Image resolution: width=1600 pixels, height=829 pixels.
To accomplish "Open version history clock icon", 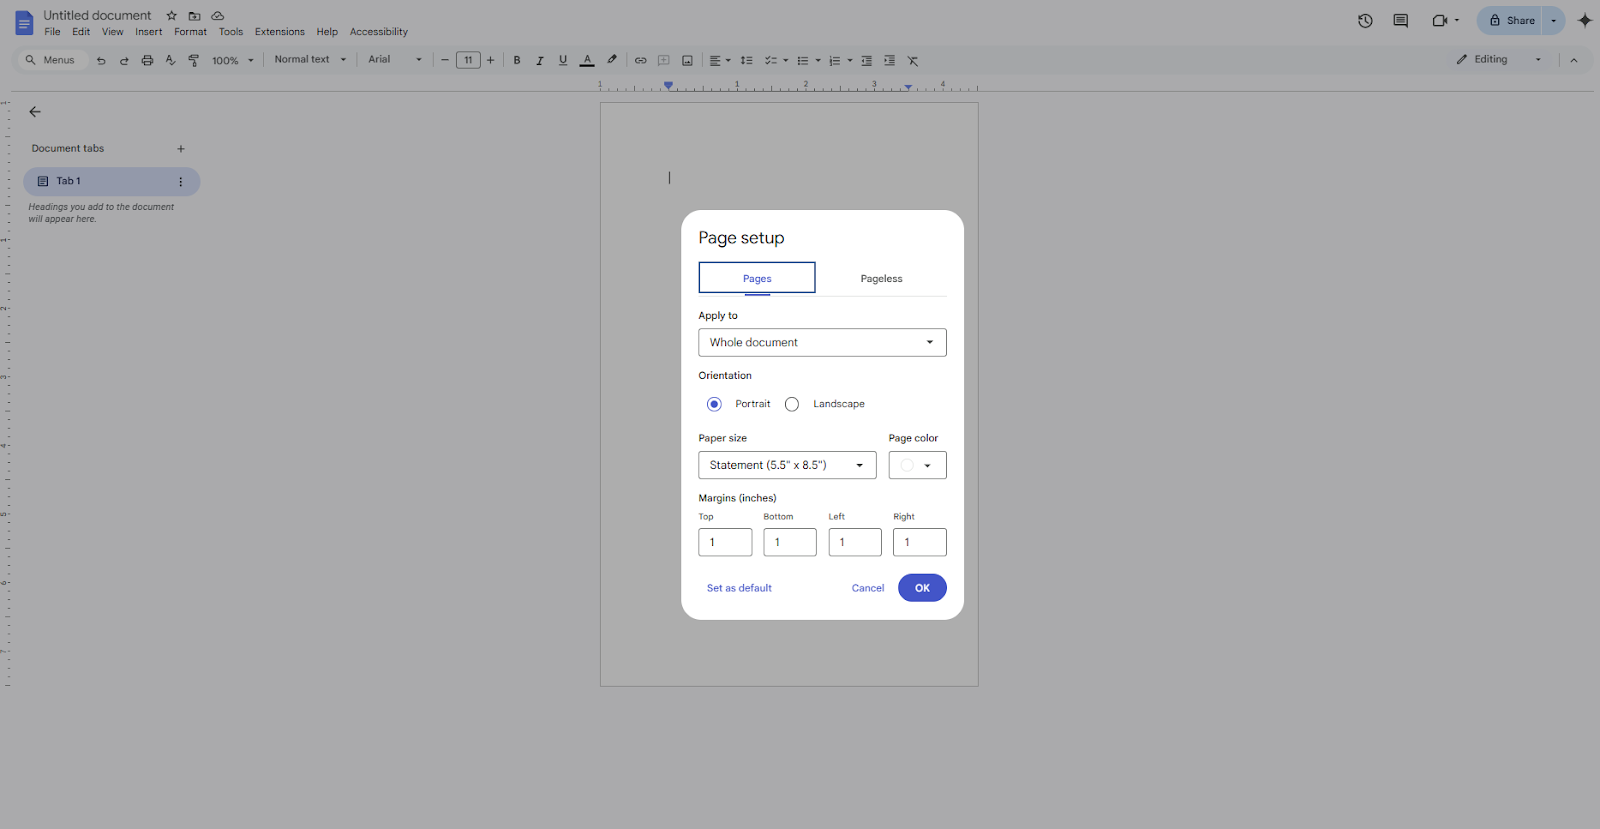I will tap(1365, 20).
